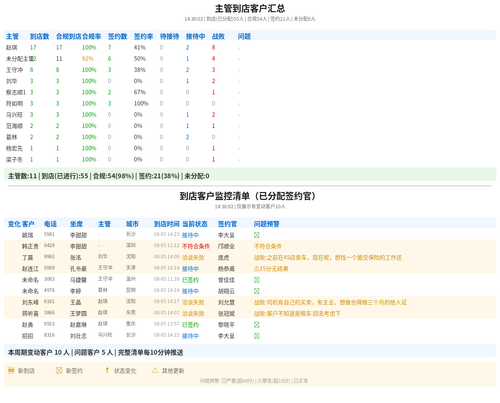Click the 15分无结果 warning in row 5069
This screenshot has width=500, height=403.
[271, 269]
